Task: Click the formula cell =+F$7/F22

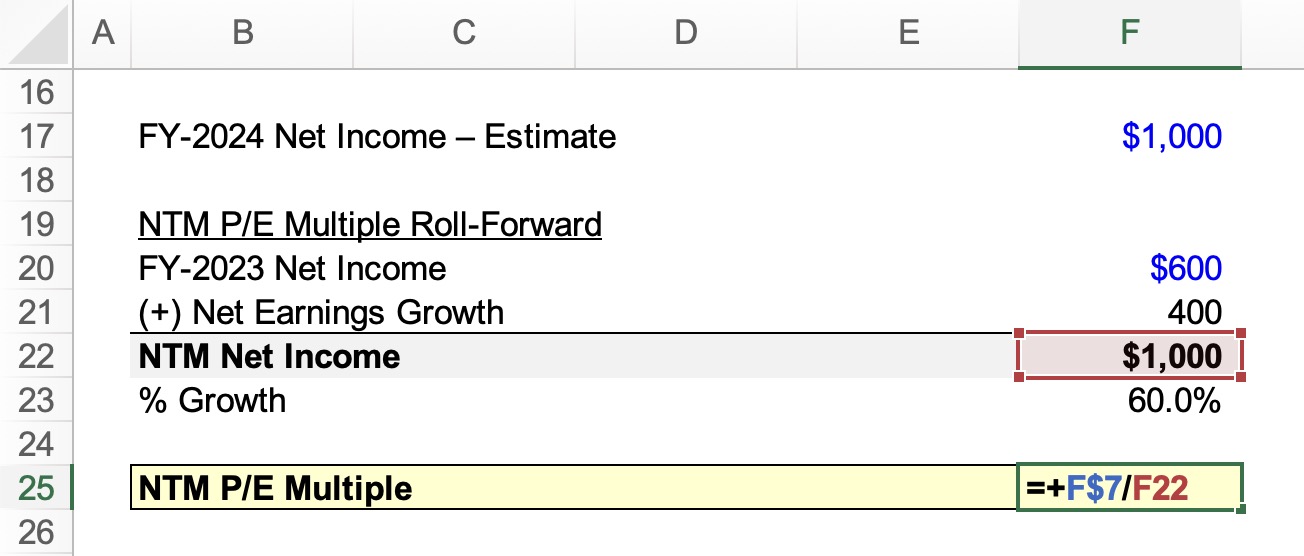Action: [1130, 488]
